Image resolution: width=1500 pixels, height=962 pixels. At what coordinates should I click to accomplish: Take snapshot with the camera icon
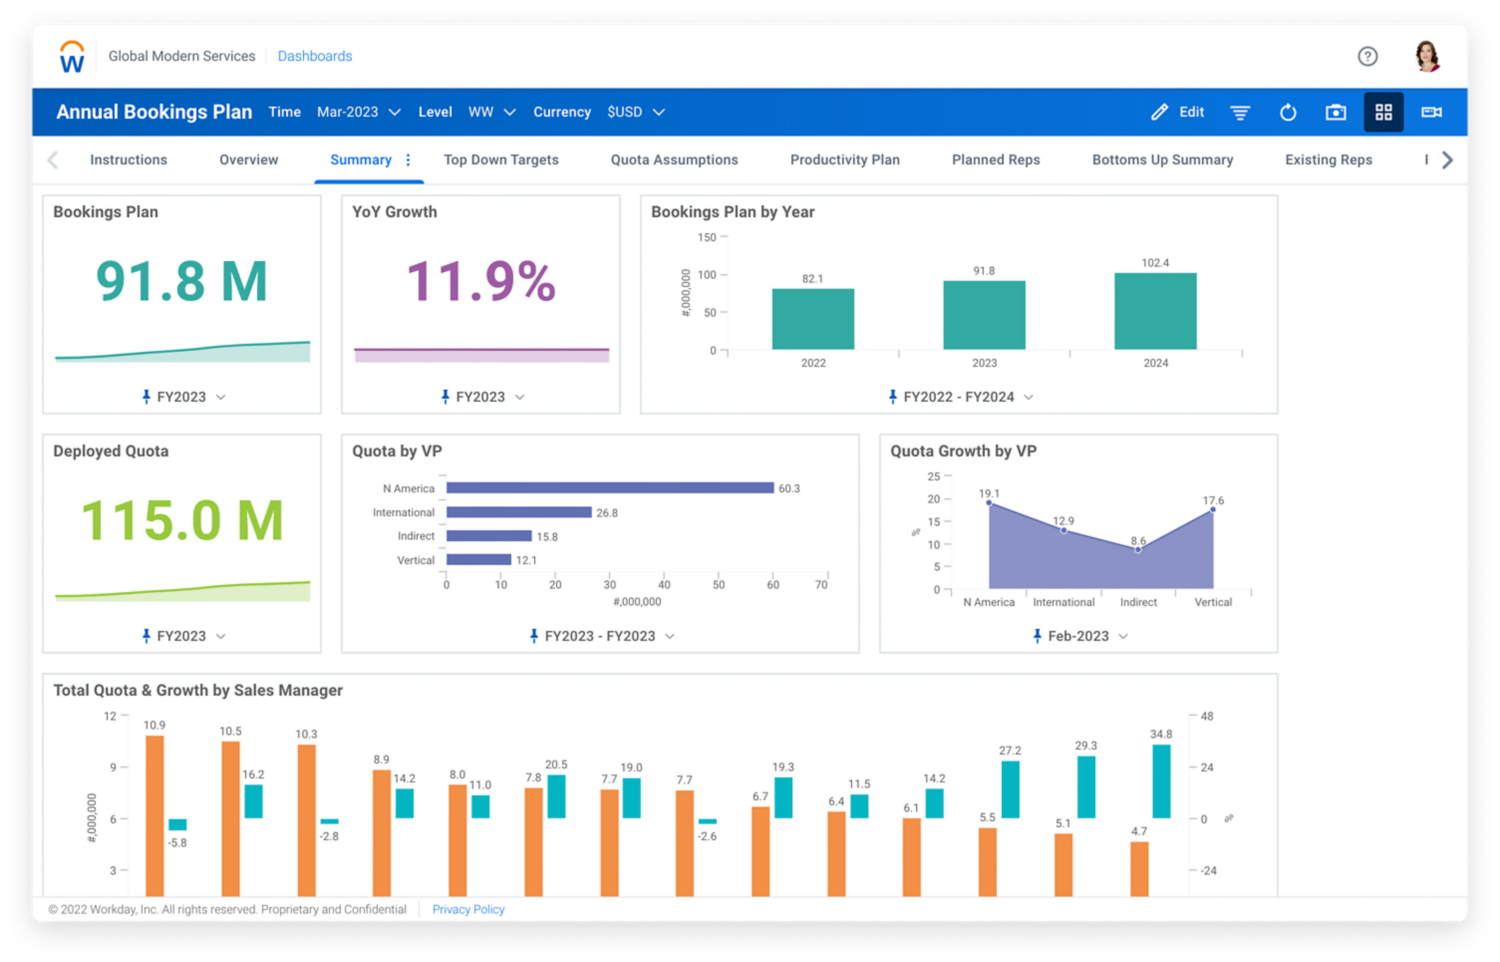click(x=1336, y=113)
